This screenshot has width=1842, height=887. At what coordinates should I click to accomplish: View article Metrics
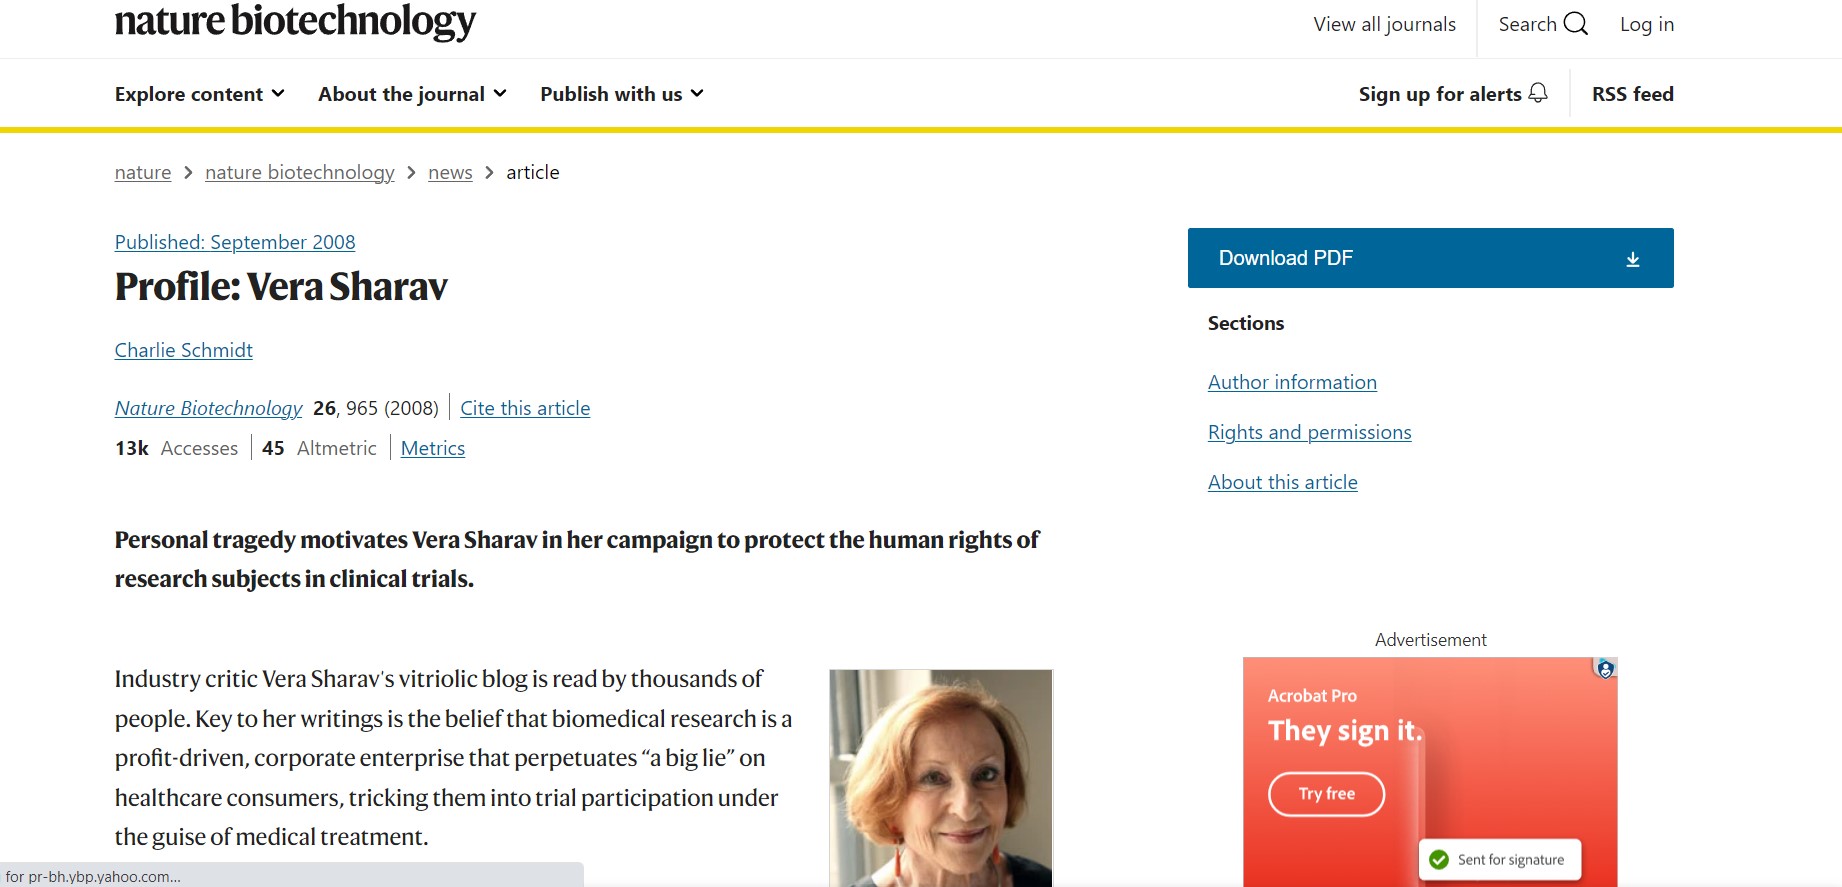point(433,448)
